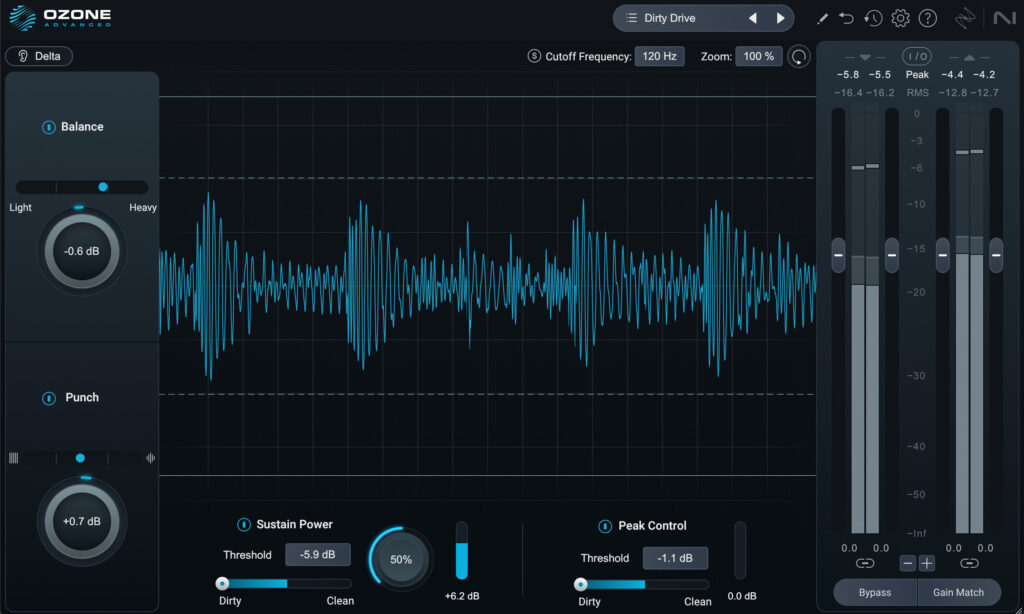Click the Cutoff Frequency 120 Hz field
The image size is (1024, 614).
[660, 56]
